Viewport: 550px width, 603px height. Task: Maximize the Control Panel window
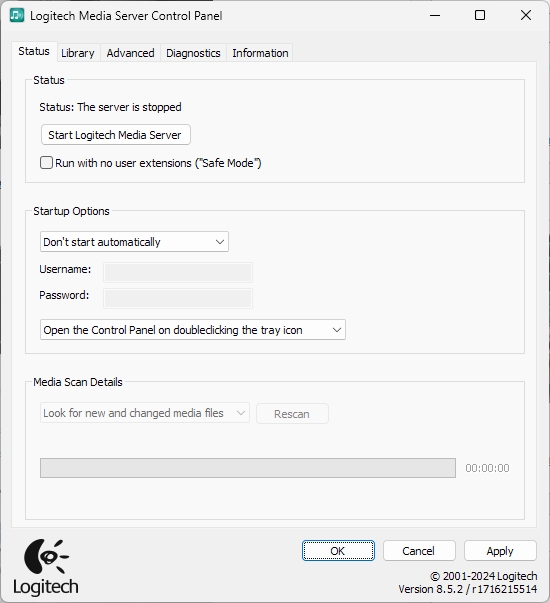click(x=480, y=15)
